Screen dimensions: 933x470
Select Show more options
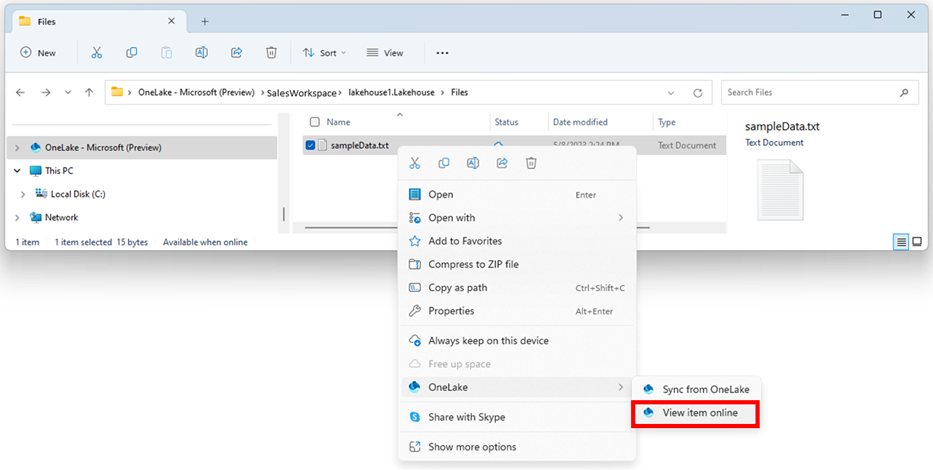516,447
